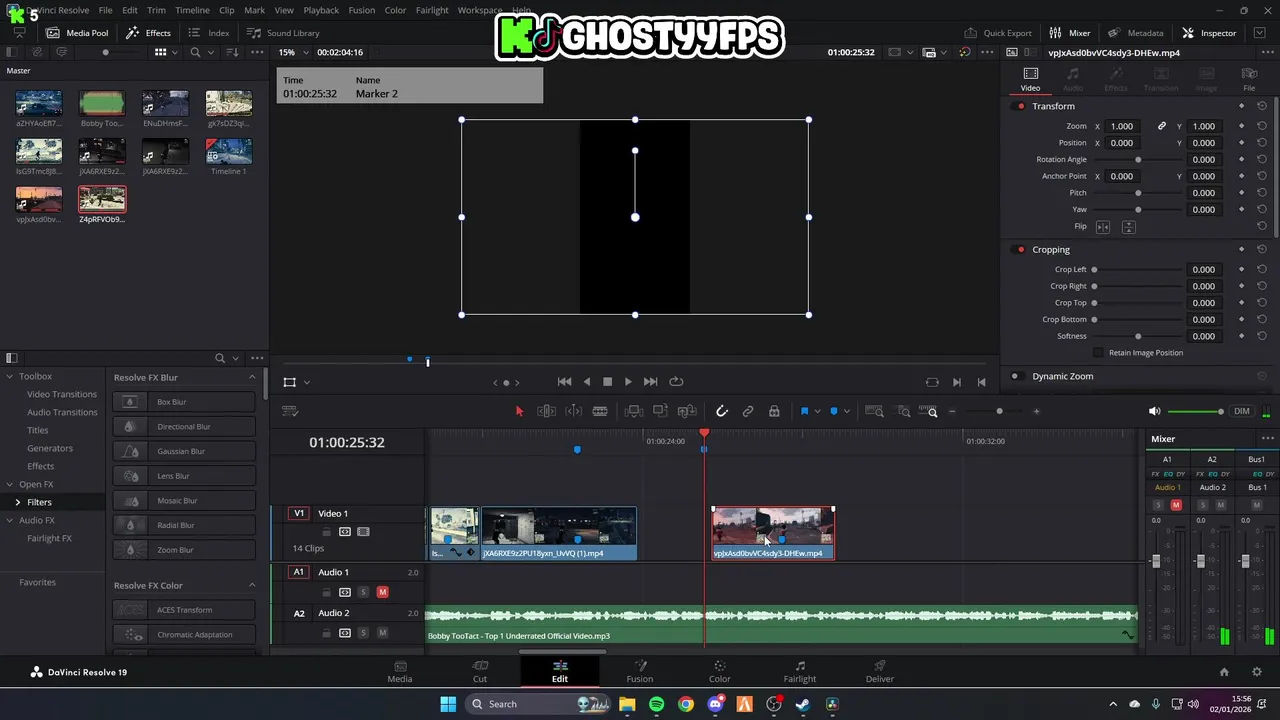The height and width of the screenshot is (720, 1280).
Task: Activate the Dynamic Trim Mode tool
Action: [573, 411]
